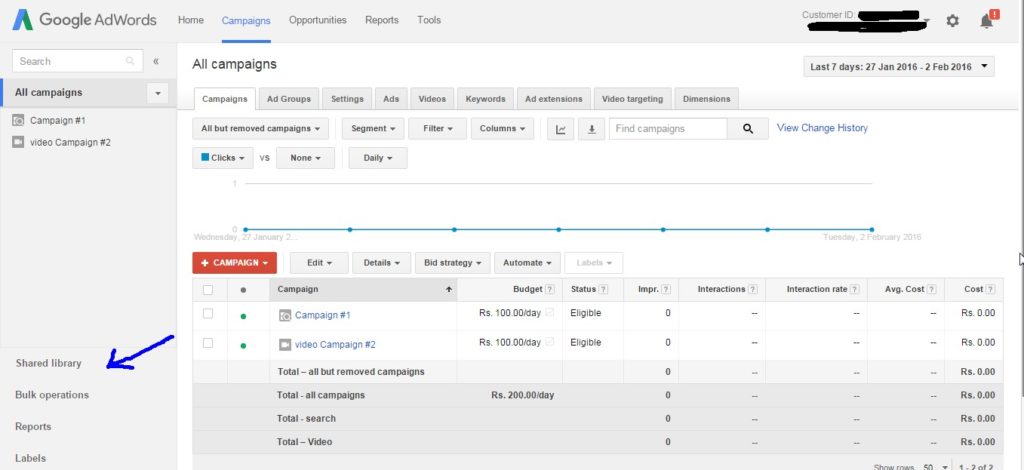Open the Tools menu
This screenshot has height=470, width=1024.
tap(429, 20)
